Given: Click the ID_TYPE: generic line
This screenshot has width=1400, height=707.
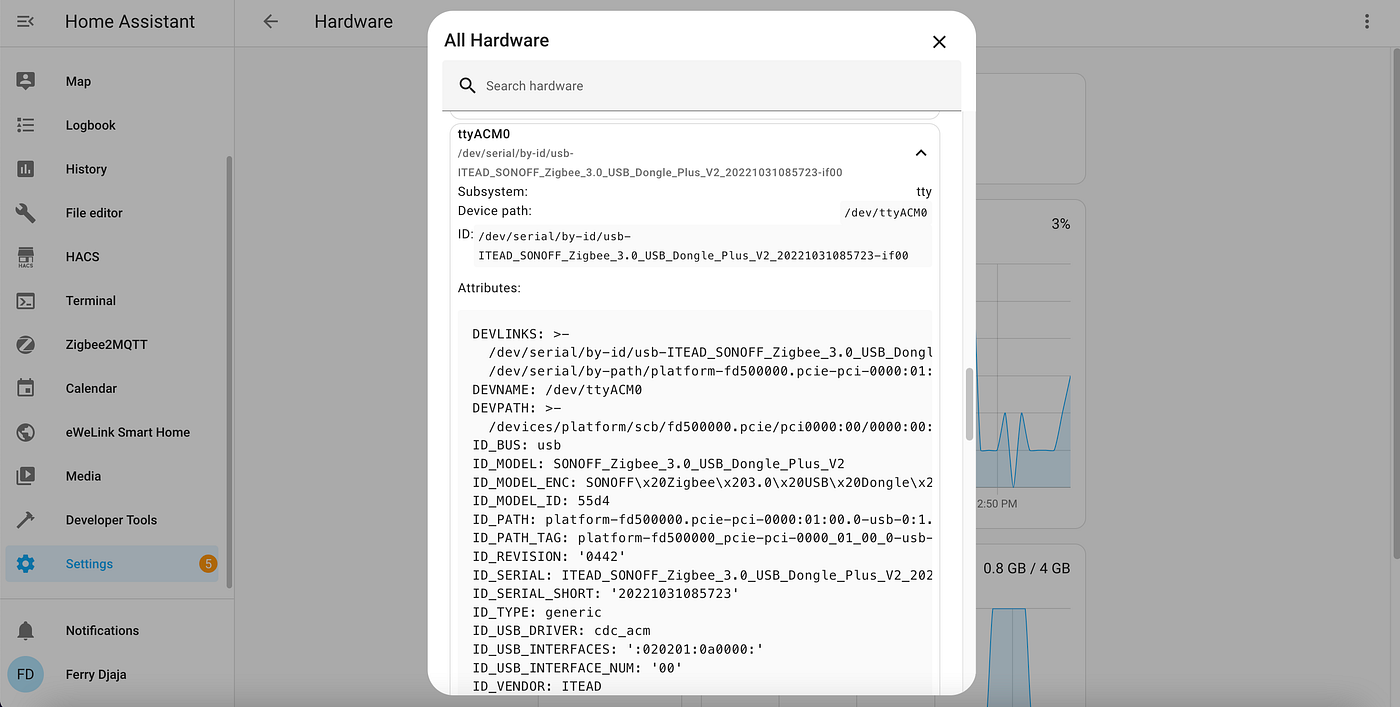Looking at the screenshot, I should pyautogui.click(x=537, y=612).
